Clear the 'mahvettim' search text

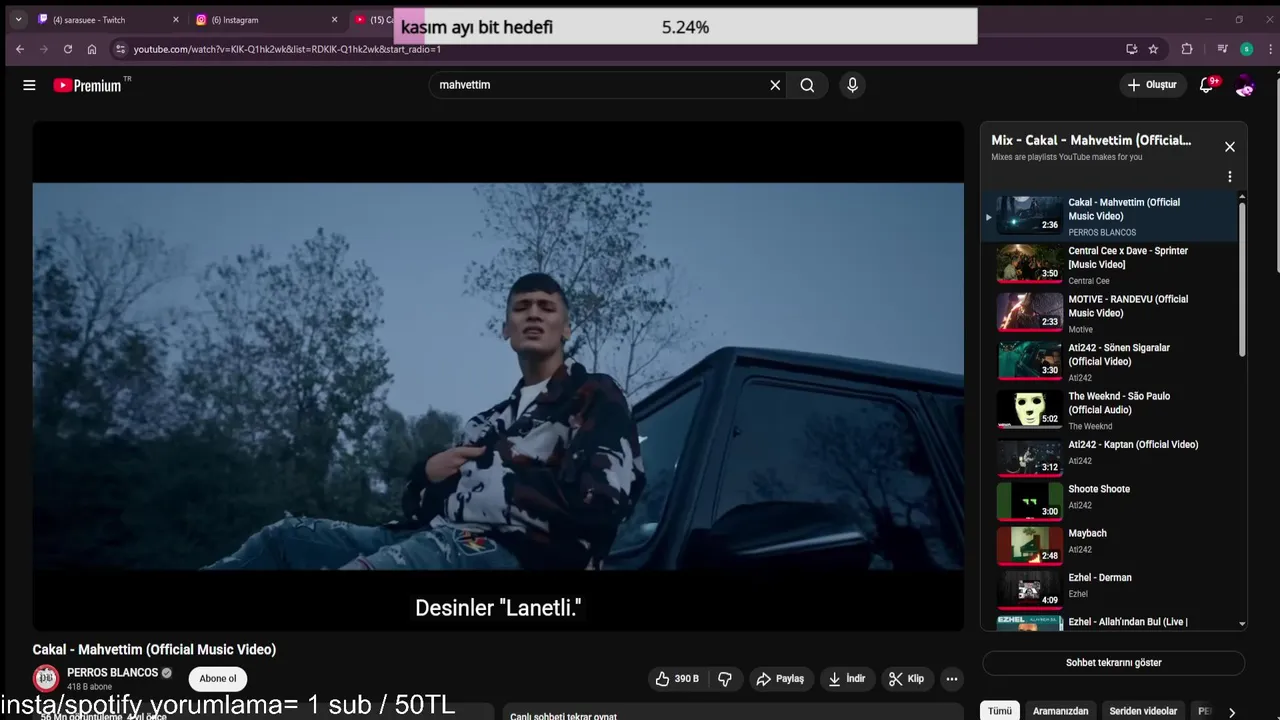click(775, 85)
